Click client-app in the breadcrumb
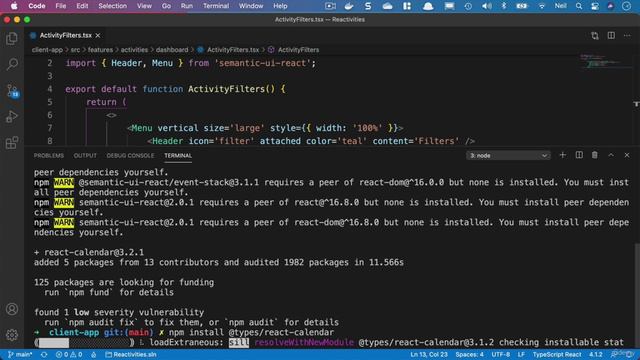Viewport: 640px width, 360px height. pyautogui.click(x=47, y=50)
